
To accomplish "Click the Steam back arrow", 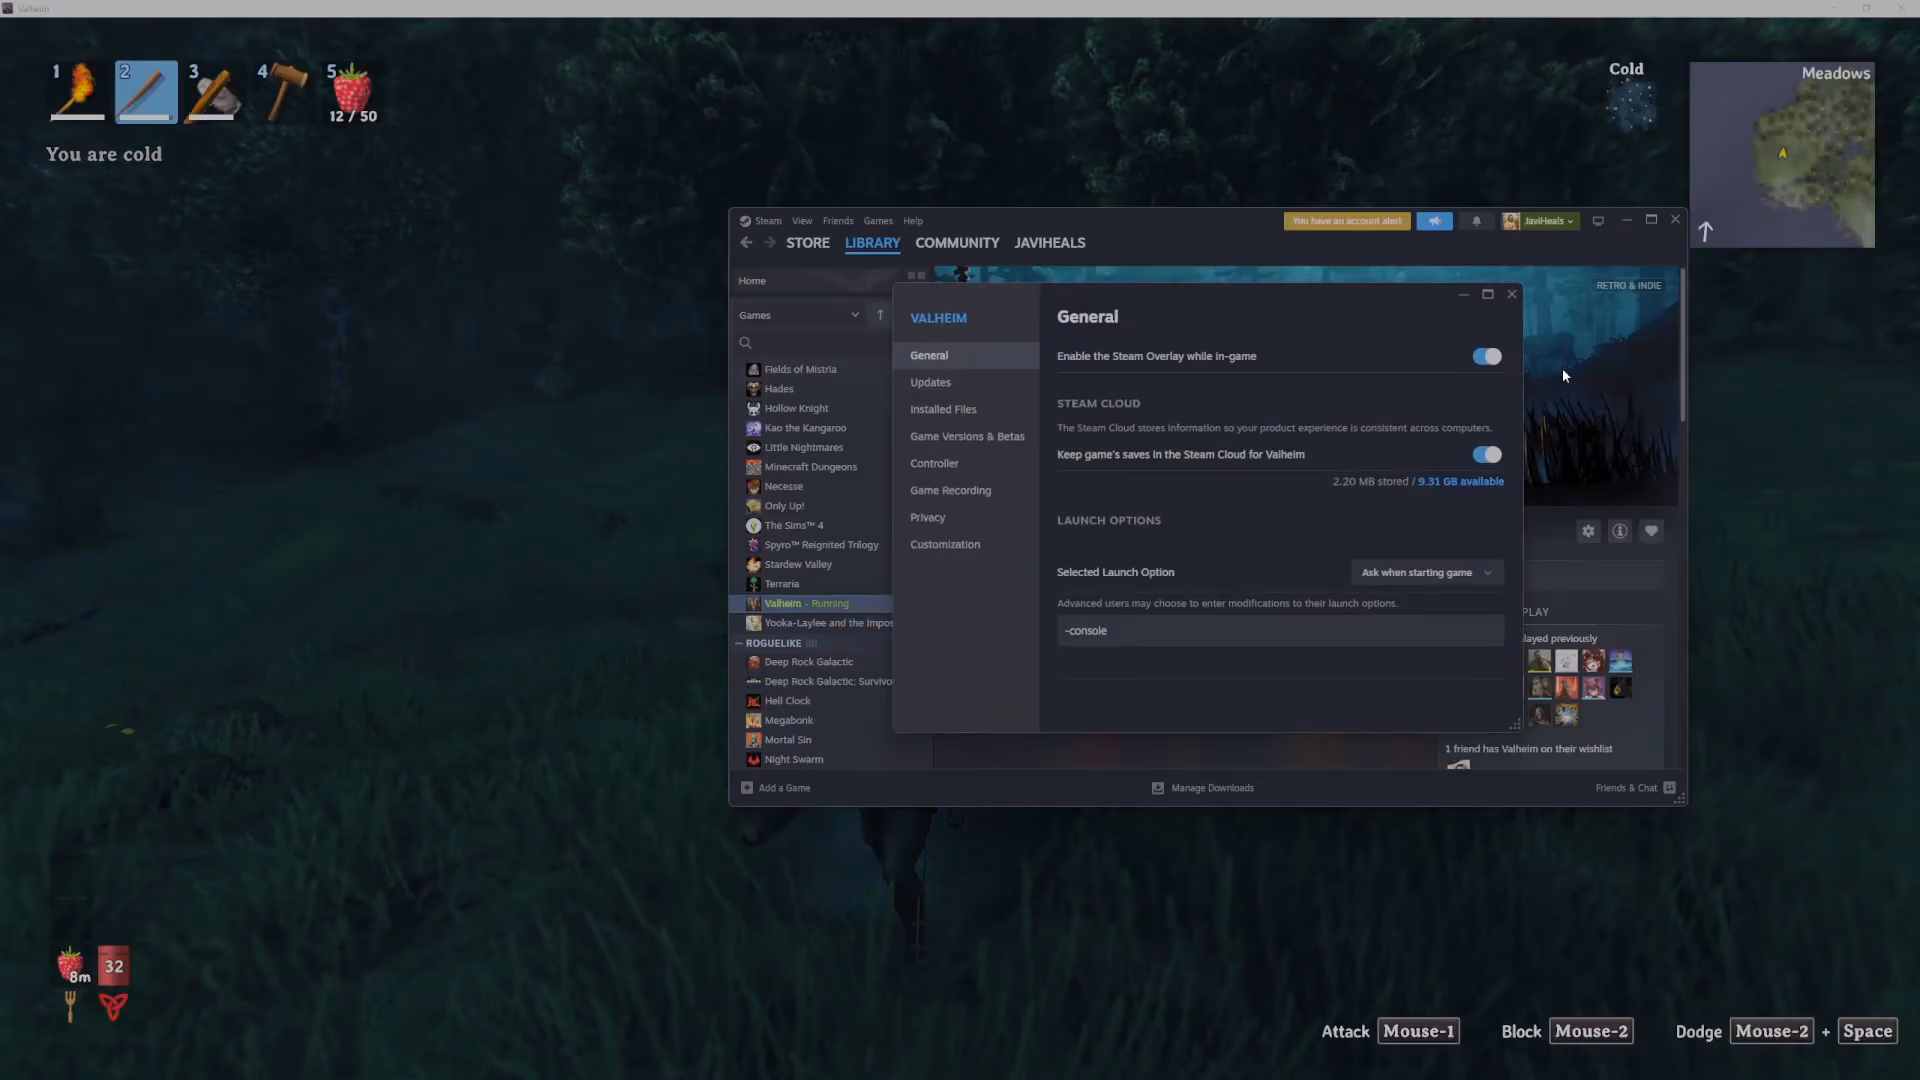I will pyautogui.click(x=746, y=243).
